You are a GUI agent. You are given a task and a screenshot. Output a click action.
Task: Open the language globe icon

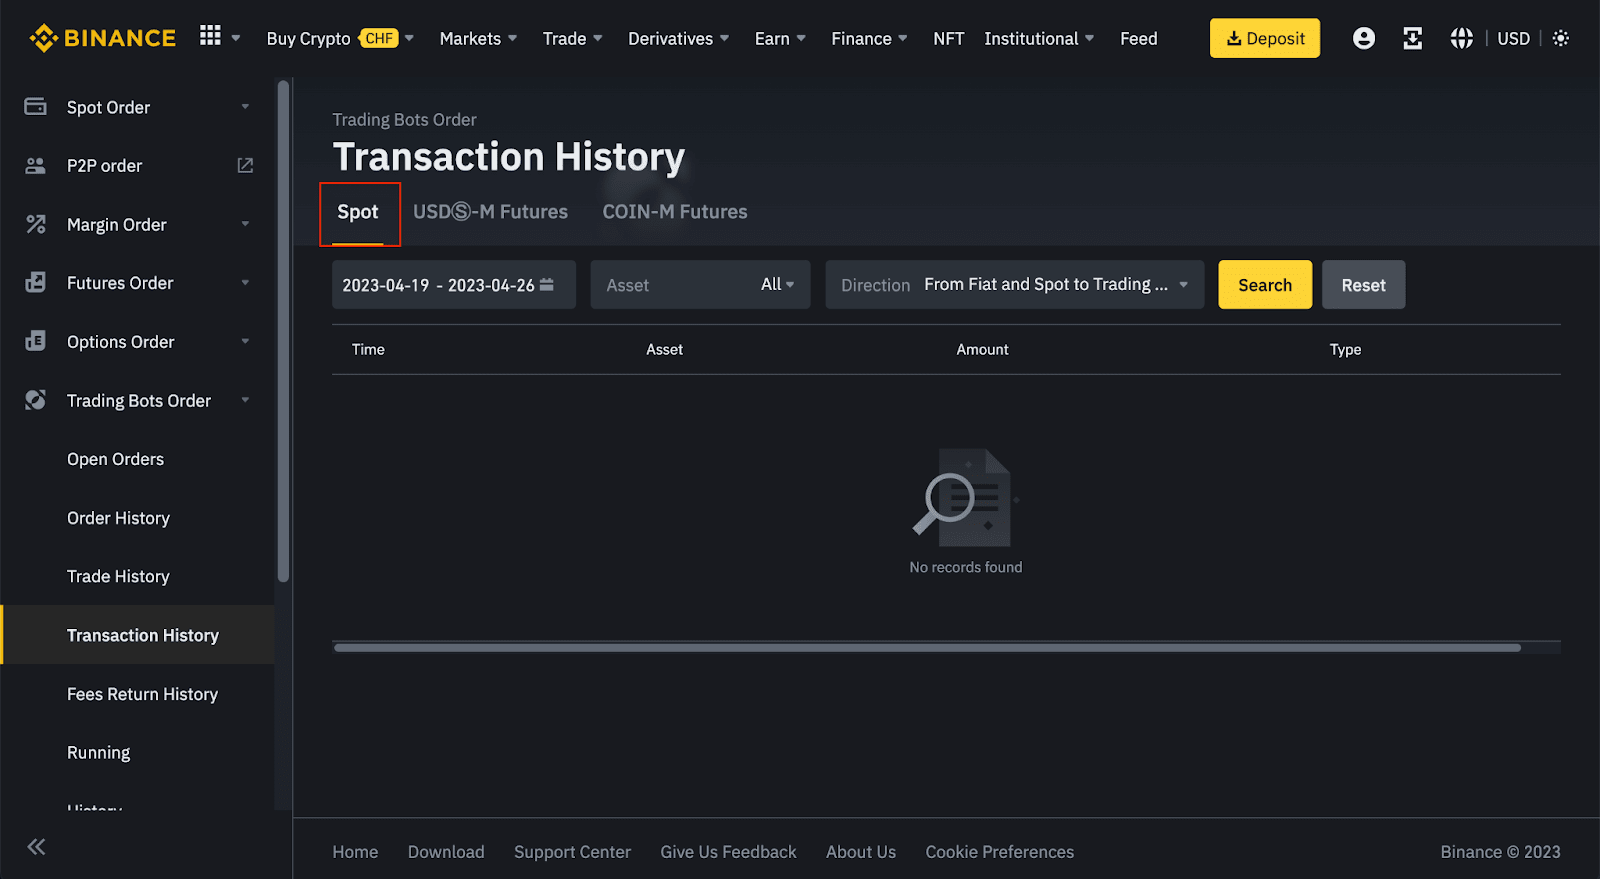1462,38
